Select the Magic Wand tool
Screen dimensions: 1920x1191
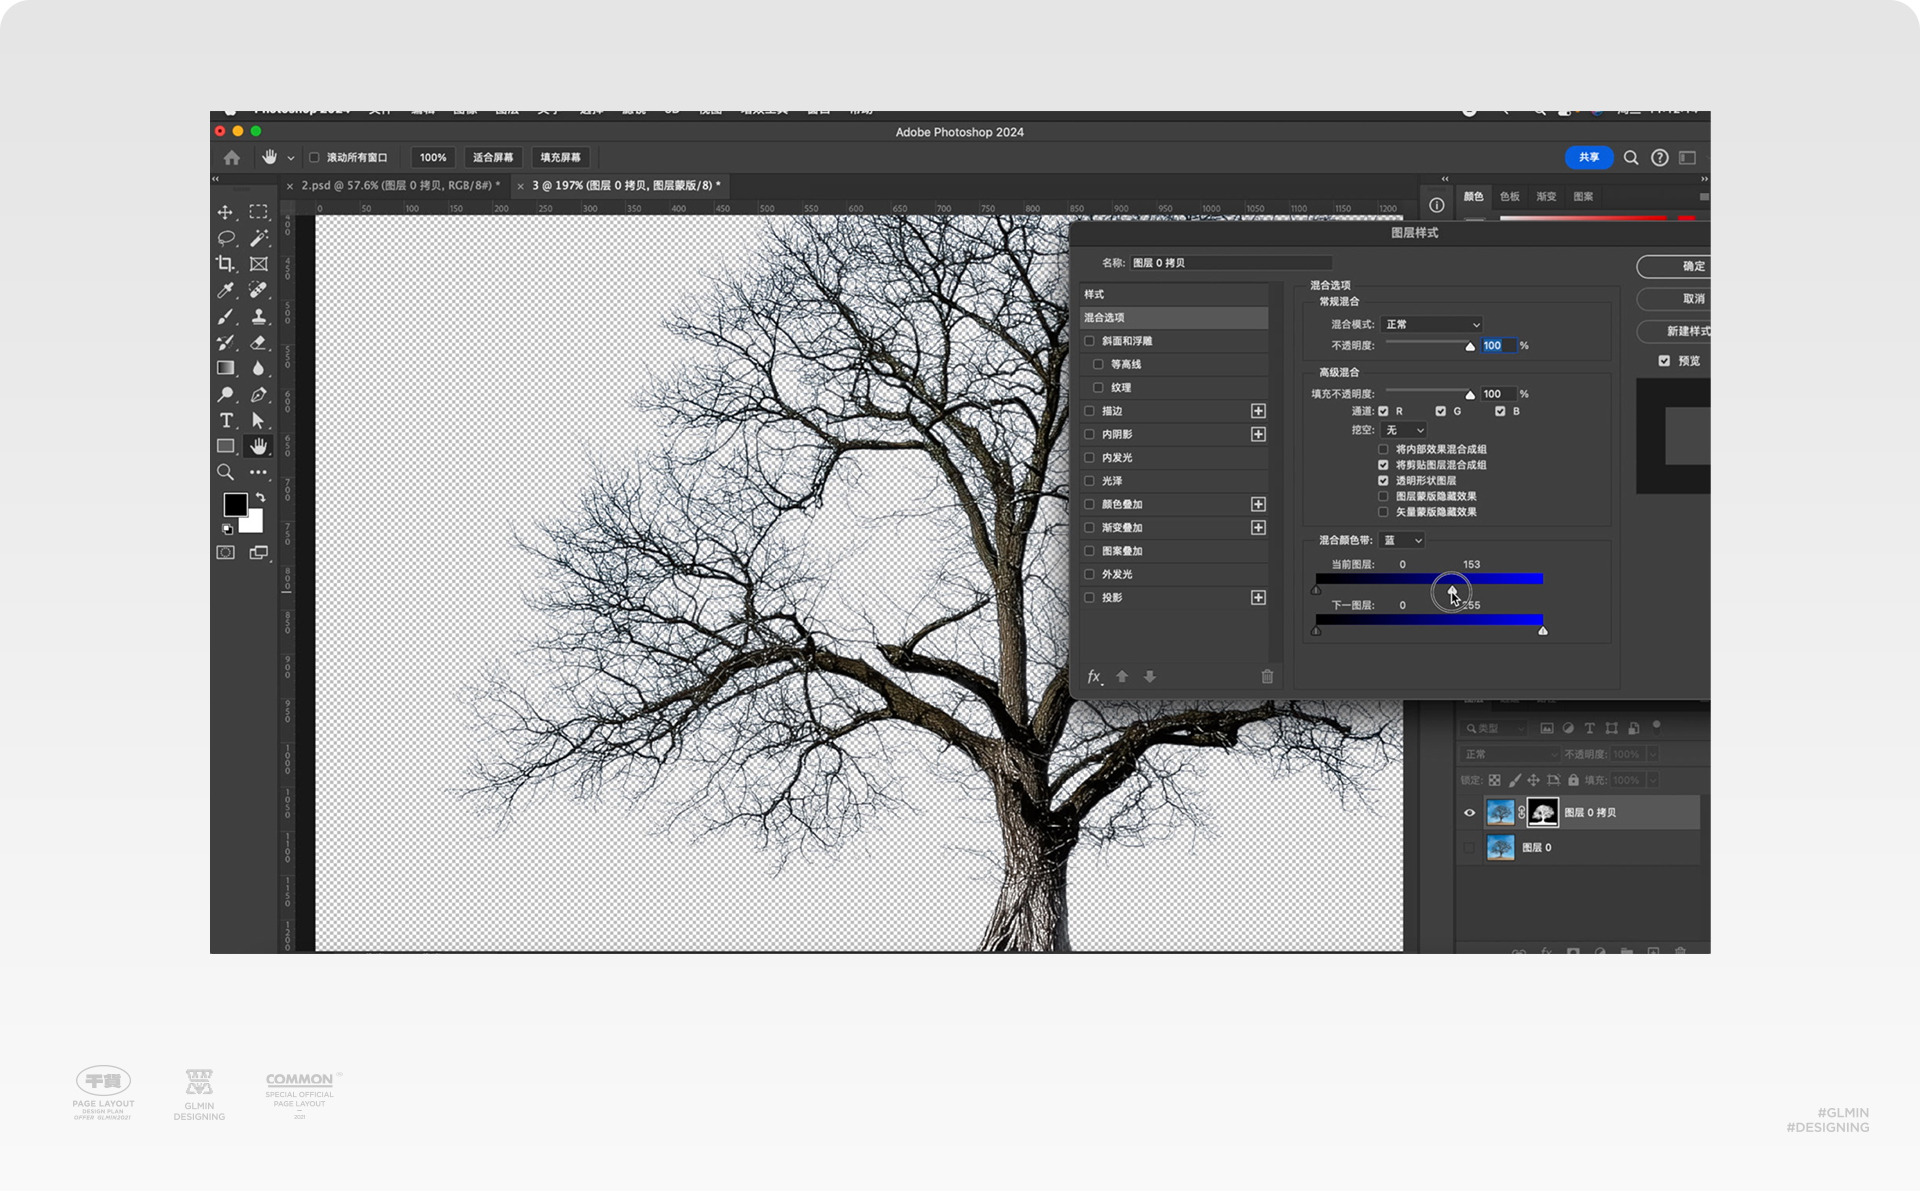258,238
